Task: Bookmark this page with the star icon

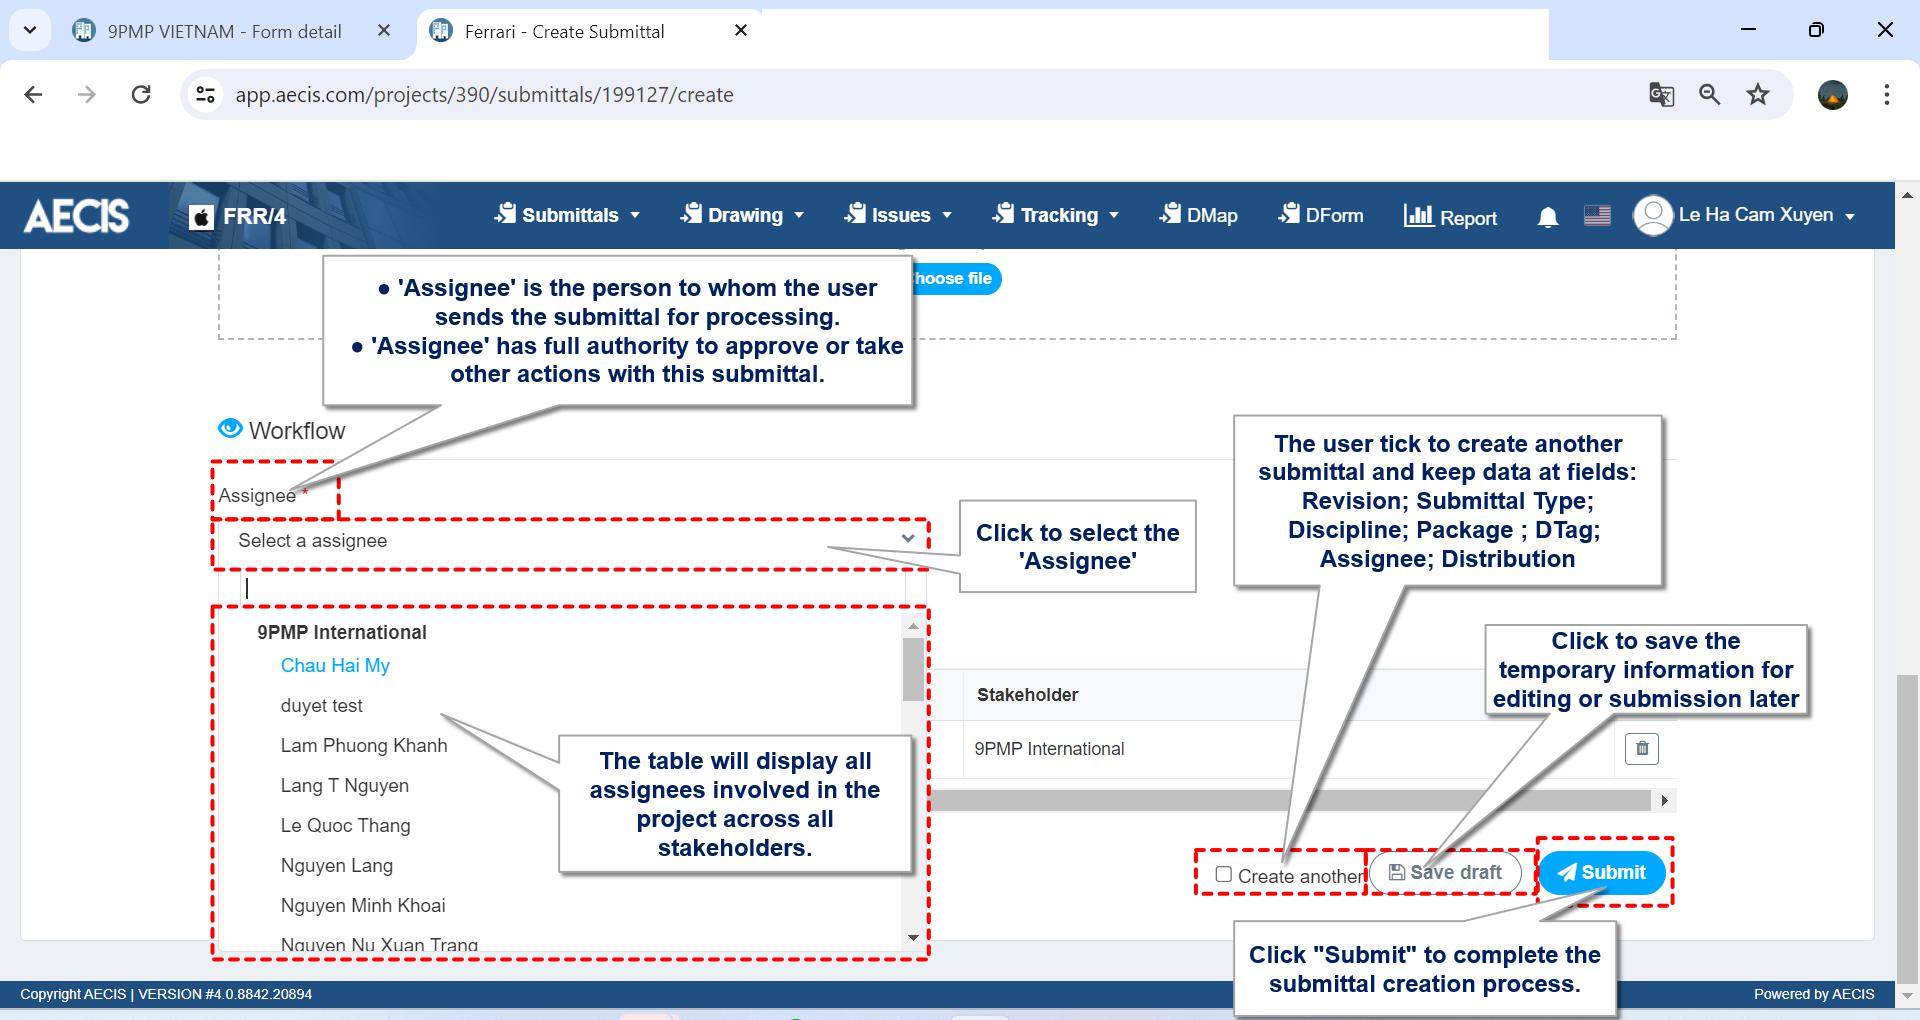Action: pyautogui.click(x=1757, y=95)
